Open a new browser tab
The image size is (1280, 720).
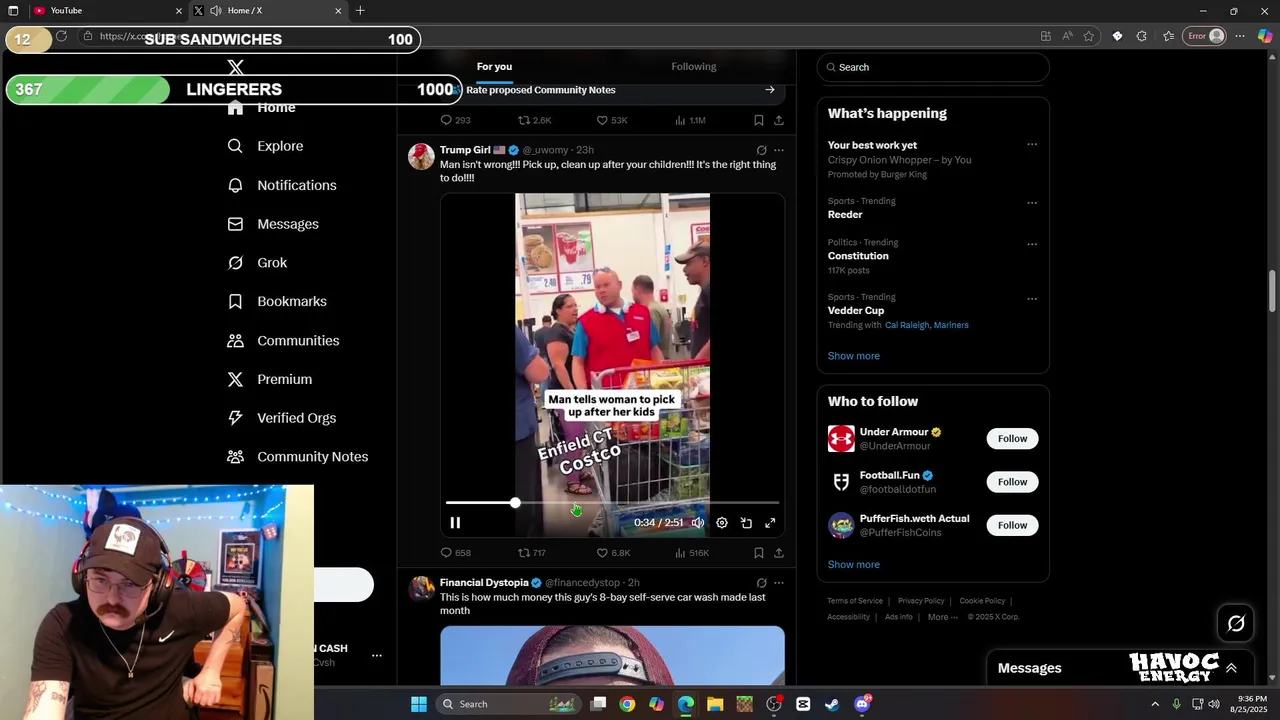[x=360, y=11]
